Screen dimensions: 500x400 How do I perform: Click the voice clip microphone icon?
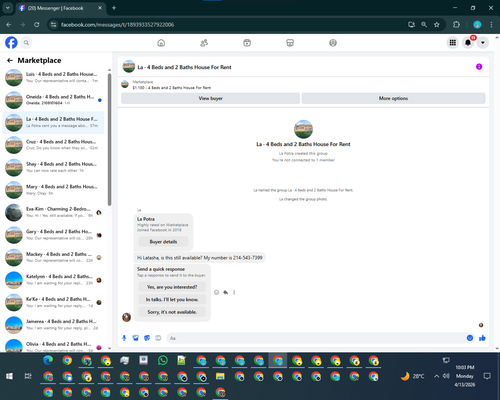(x=124, y=338)
